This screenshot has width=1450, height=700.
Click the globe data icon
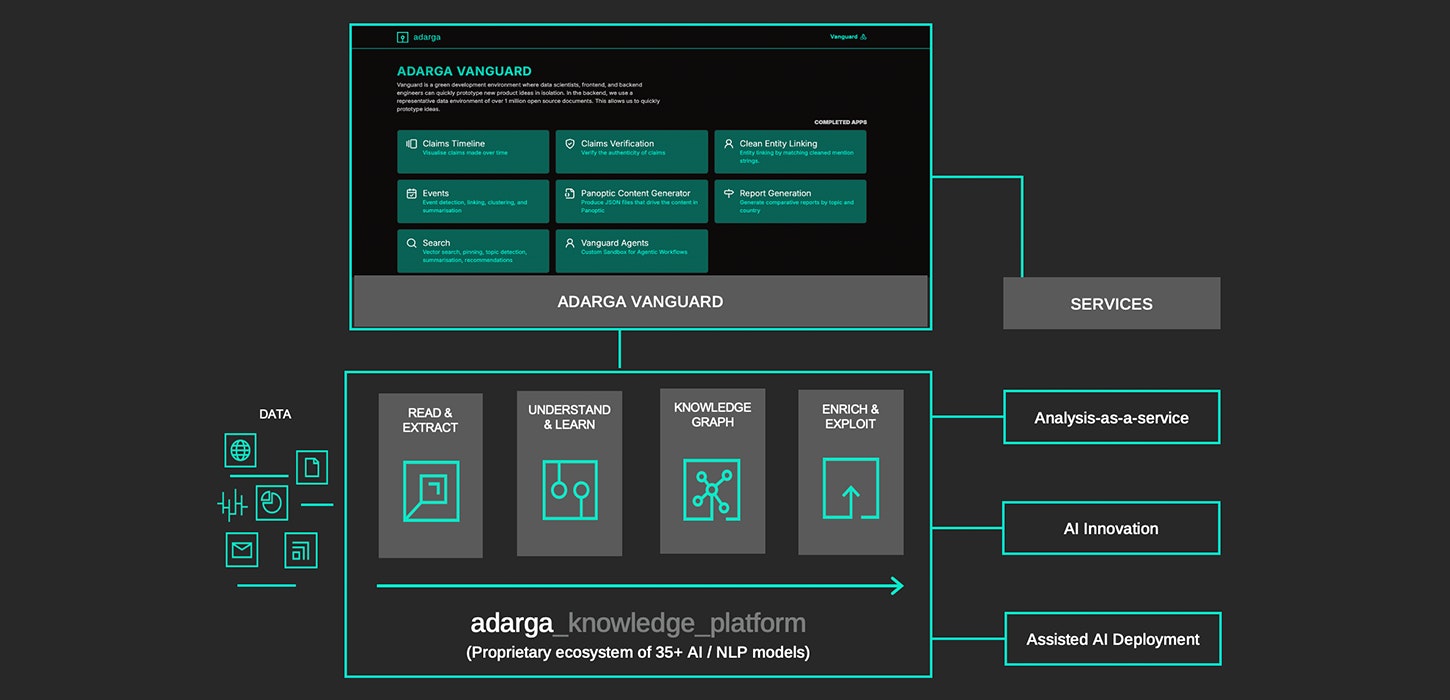click(240, 450)
